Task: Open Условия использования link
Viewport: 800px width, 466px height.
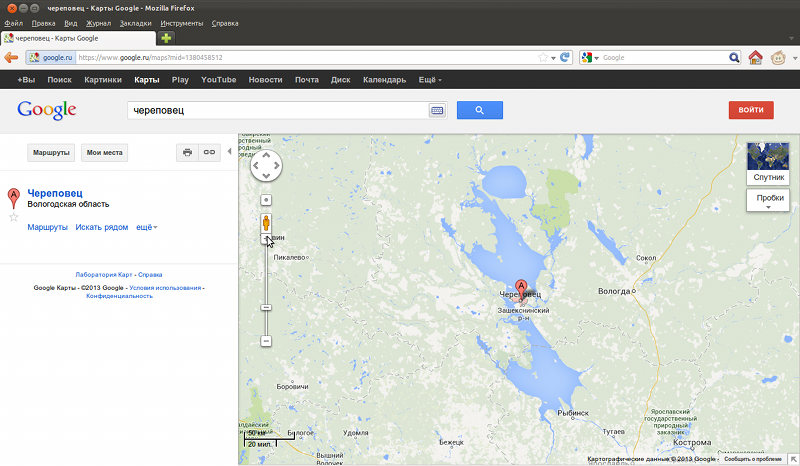Action: tap(165, 288)
